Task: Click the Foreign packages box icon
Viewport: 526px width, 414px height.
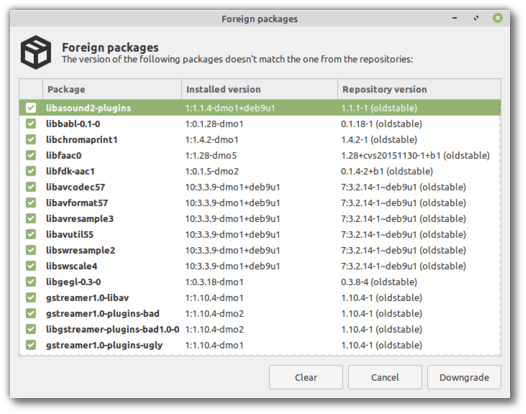Action: 36,52
